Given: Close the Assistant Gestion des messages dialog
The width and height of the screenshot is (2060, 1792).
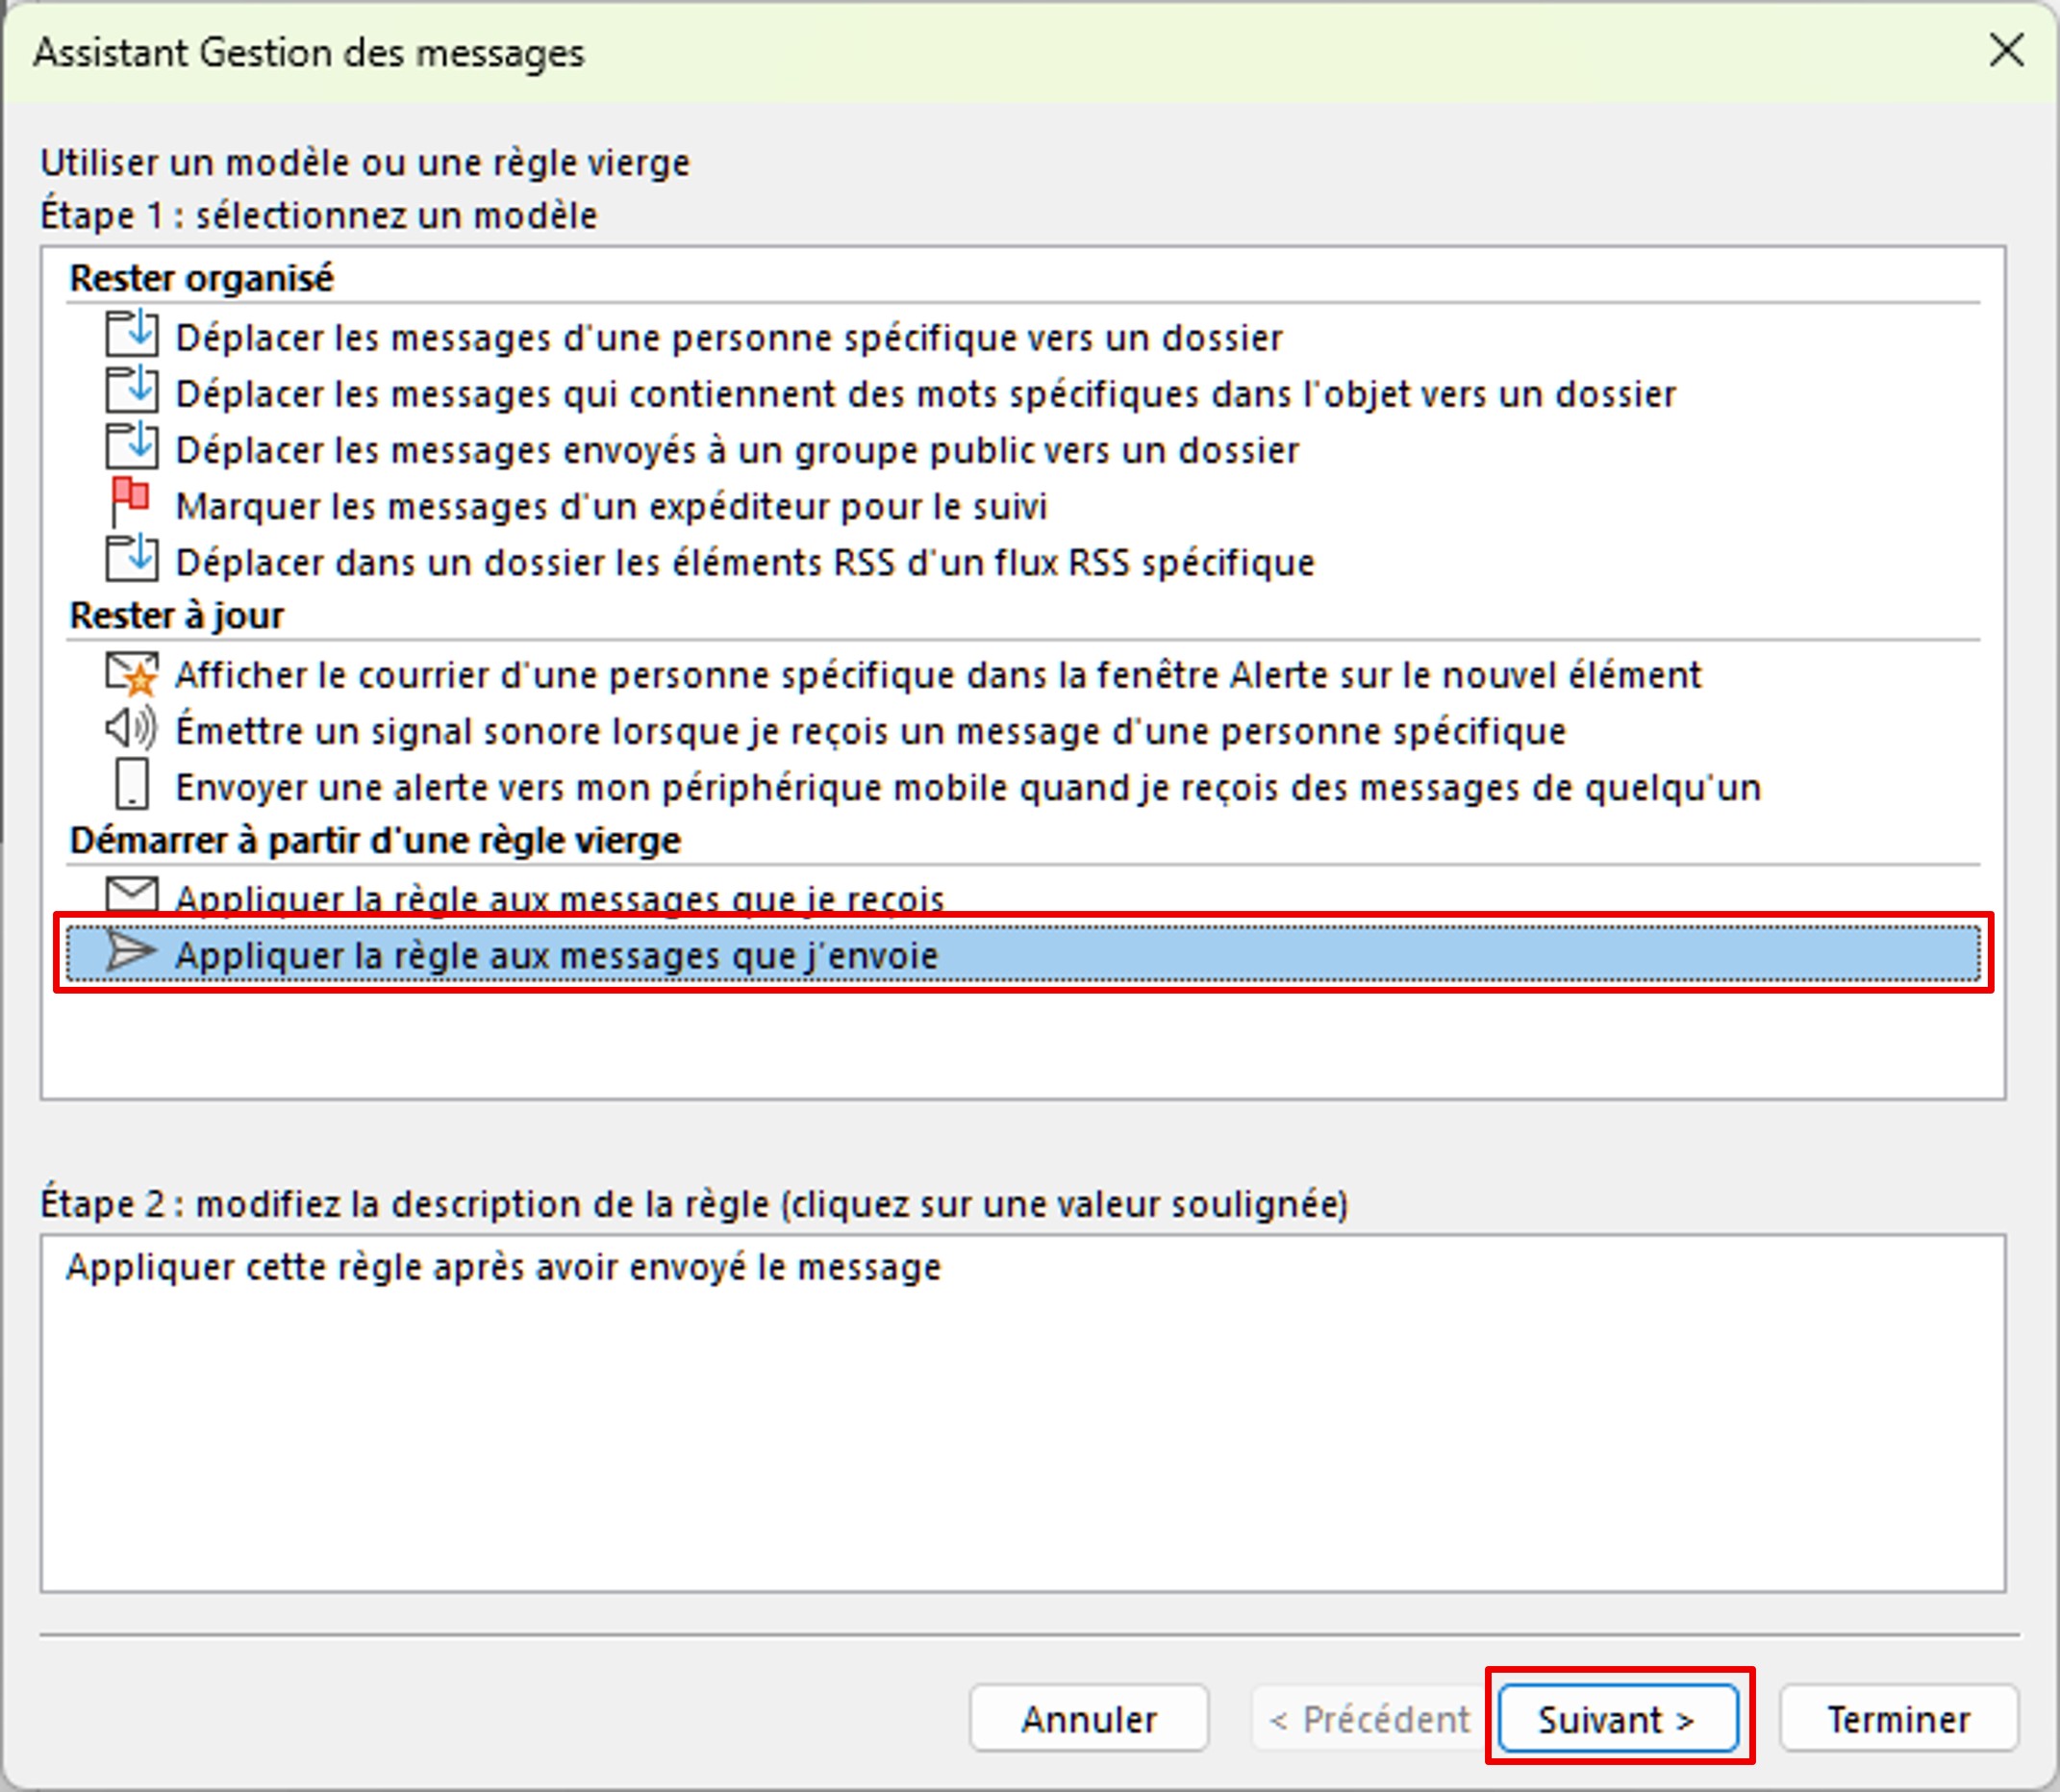Looking at the screenshot, I should [2006, 50].
